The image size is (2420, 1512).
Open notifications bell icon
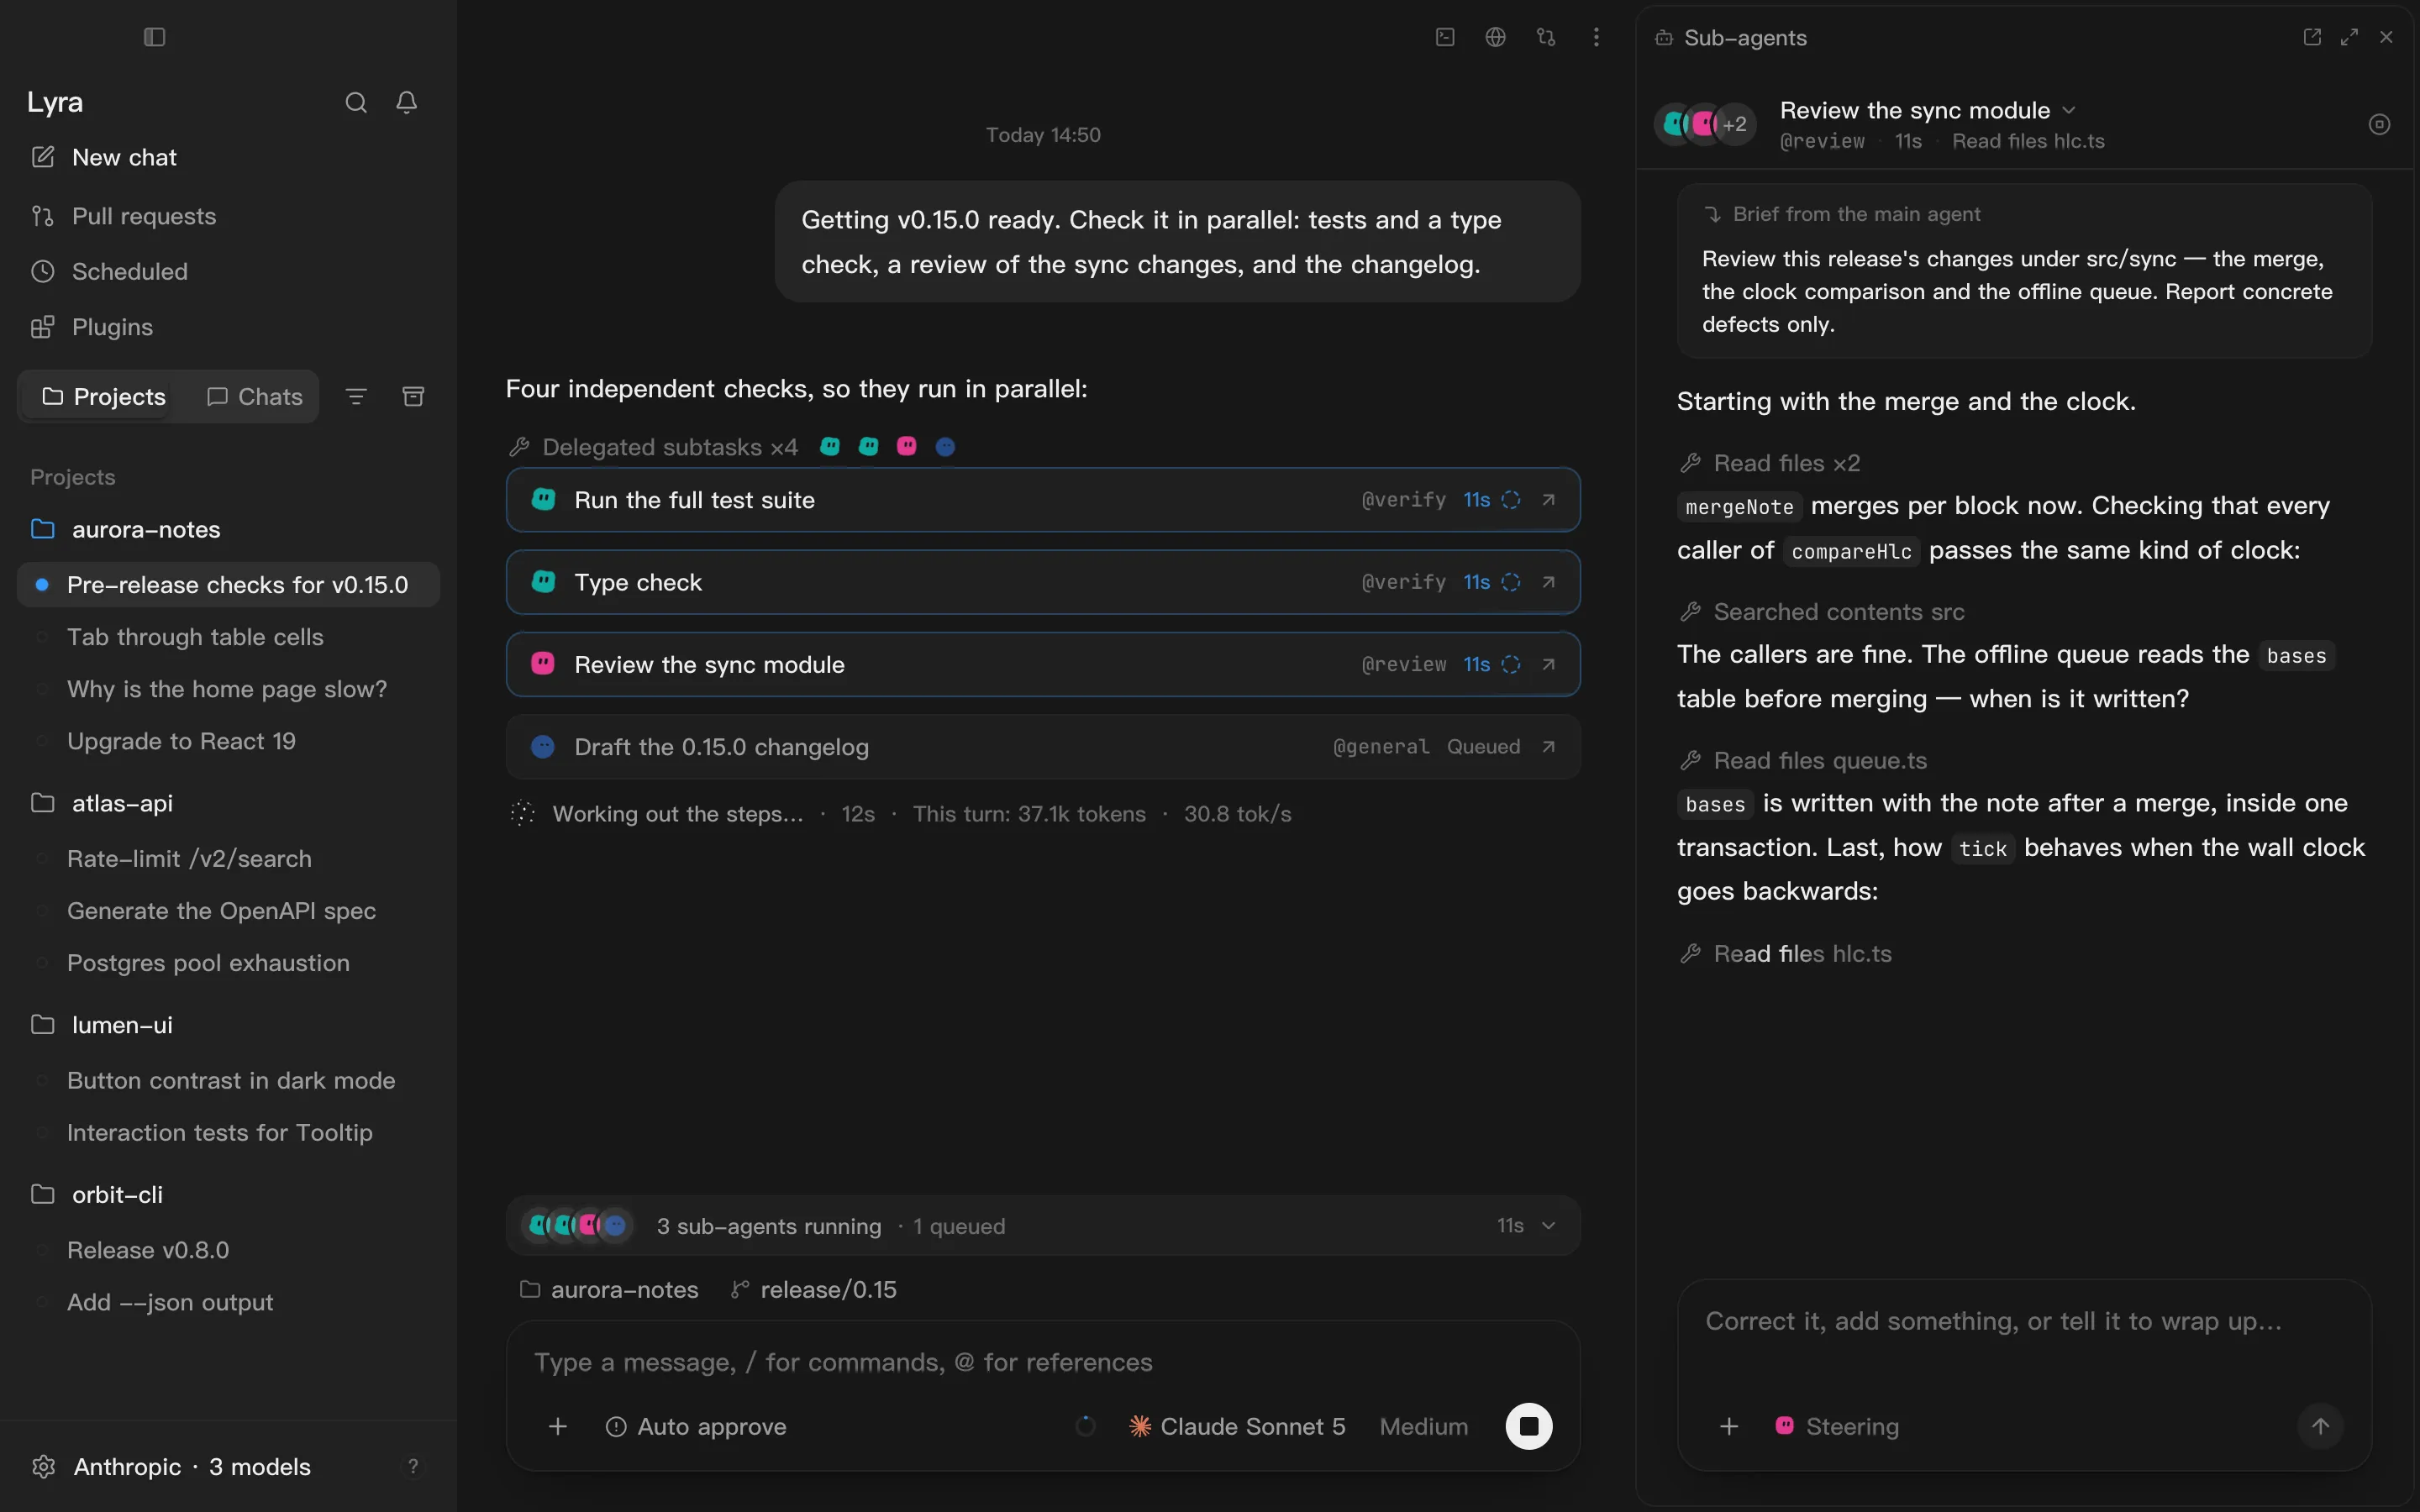[x=406, y=102]
